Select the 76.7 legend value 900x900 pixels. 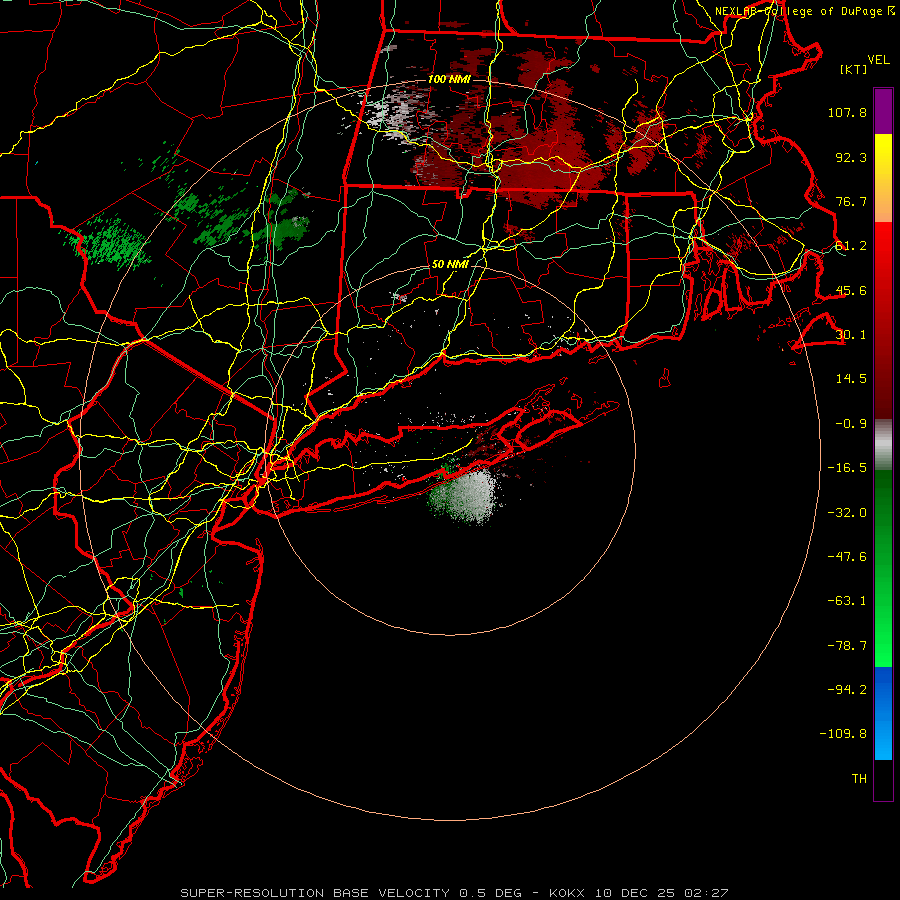coord(851,201)
